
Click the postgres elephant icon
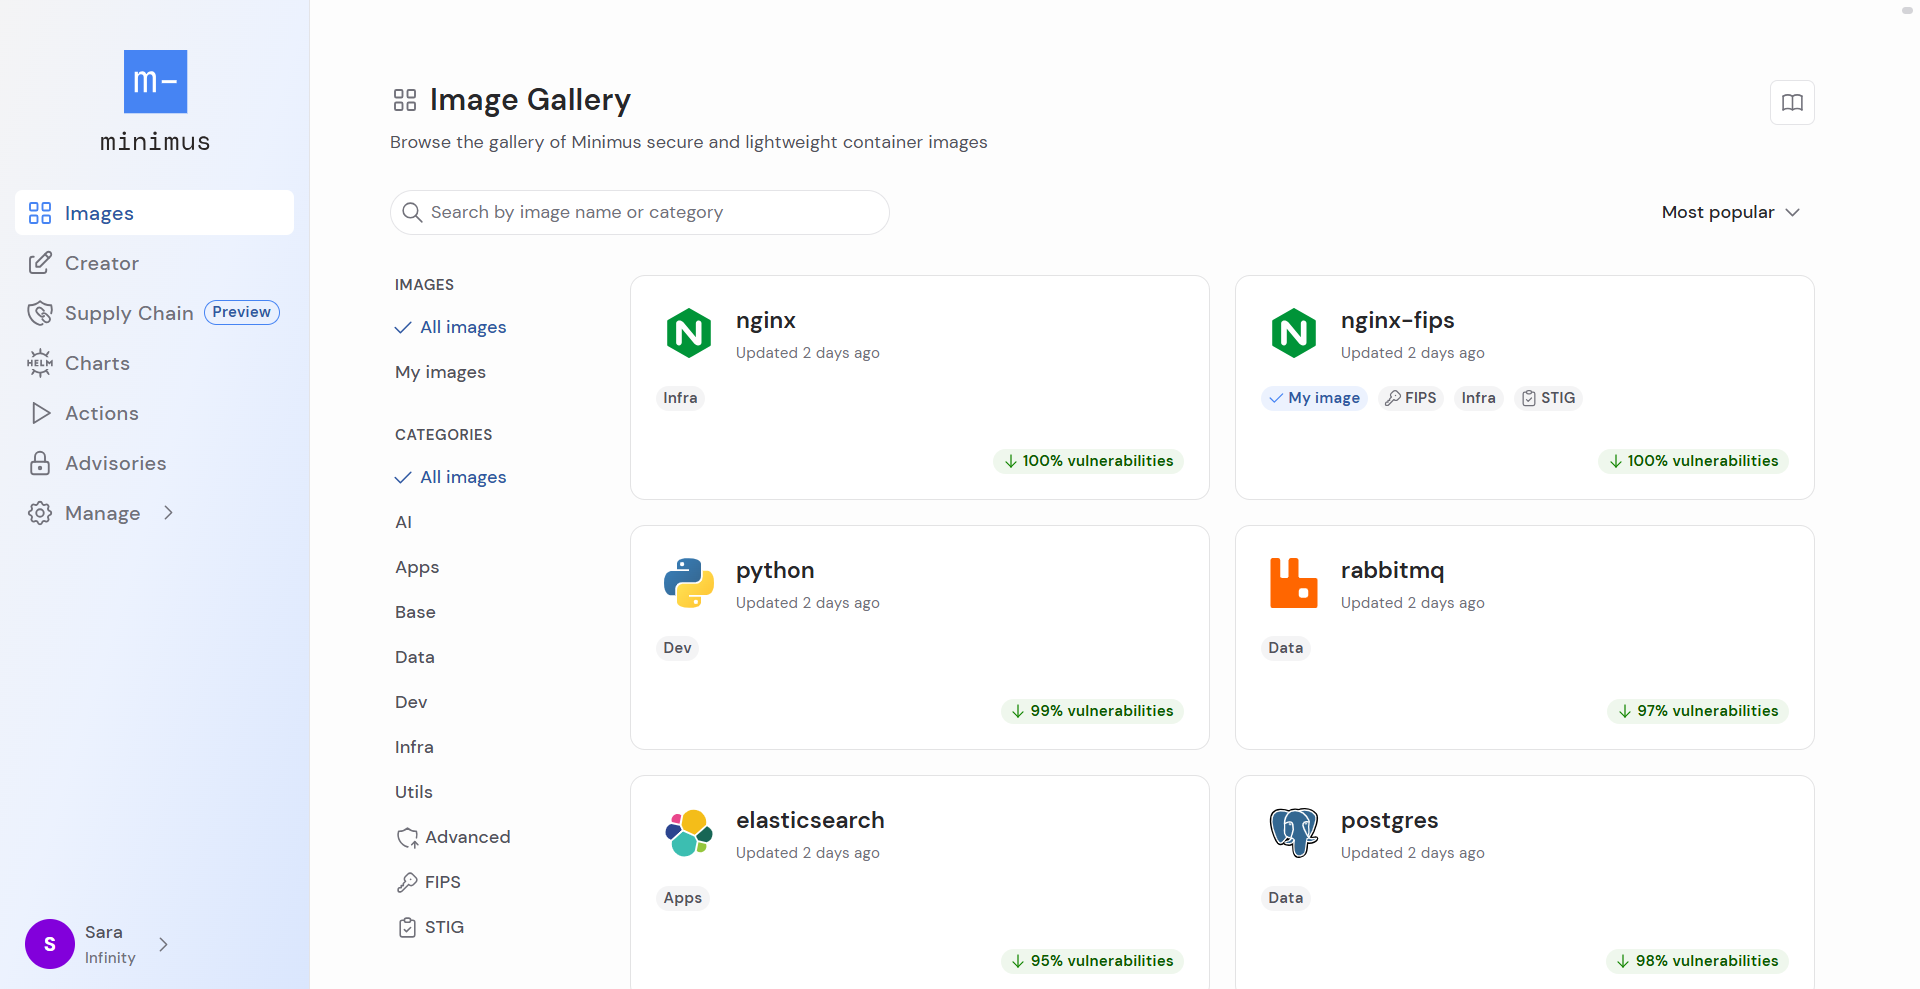[1294, 833]
